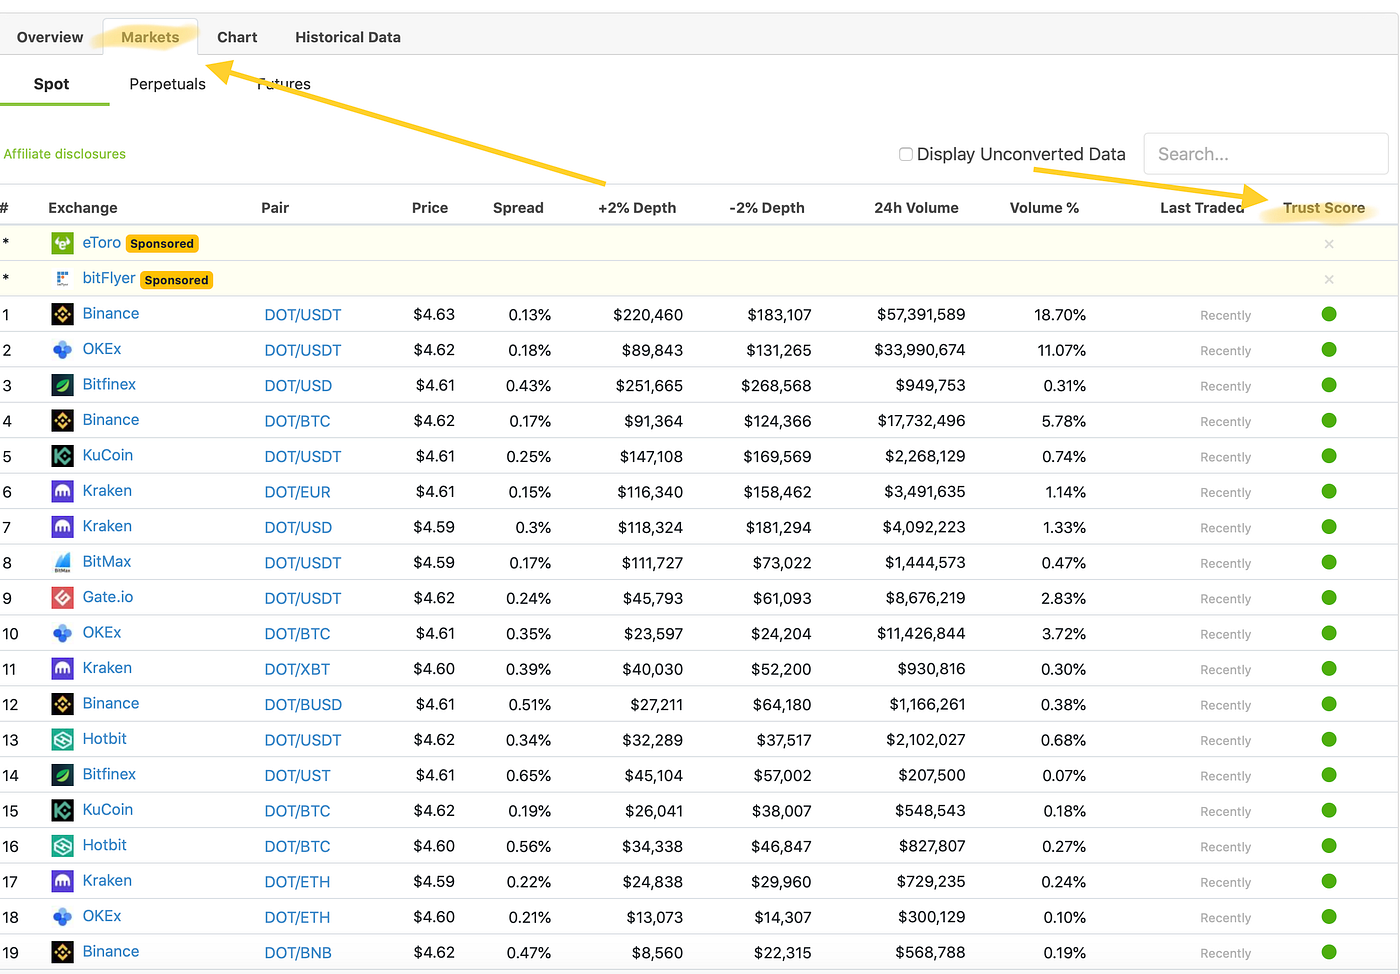Screen dimensions: 1400x974
Task: Click Binance logo in DOT/BNB row
Action: 62,952
